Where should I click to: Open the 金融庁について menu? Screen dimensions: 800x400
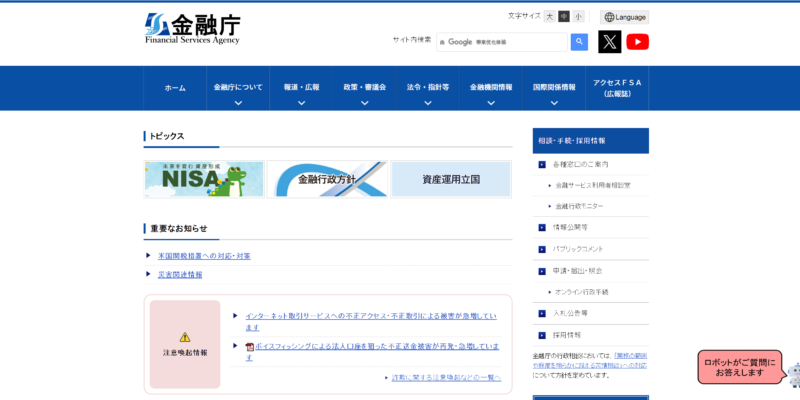[x=238, y=87]
